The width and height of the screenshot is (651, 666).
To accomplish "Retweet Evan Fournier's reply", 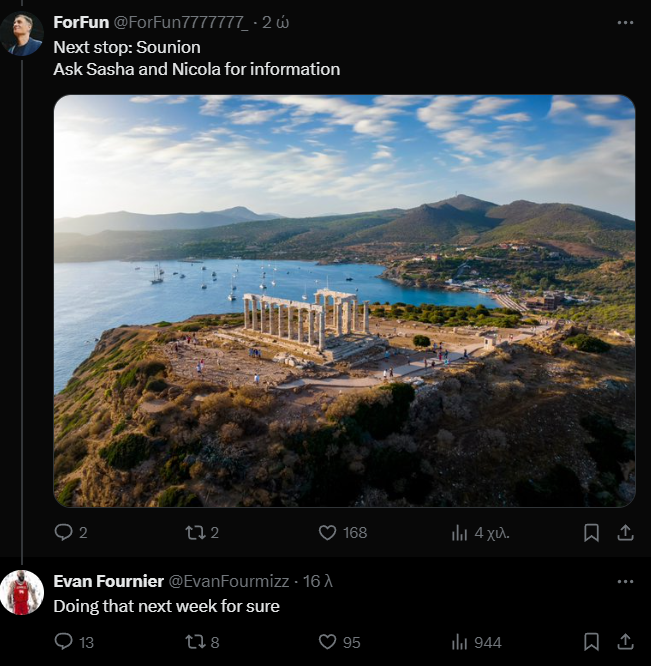I will point(195,642).
